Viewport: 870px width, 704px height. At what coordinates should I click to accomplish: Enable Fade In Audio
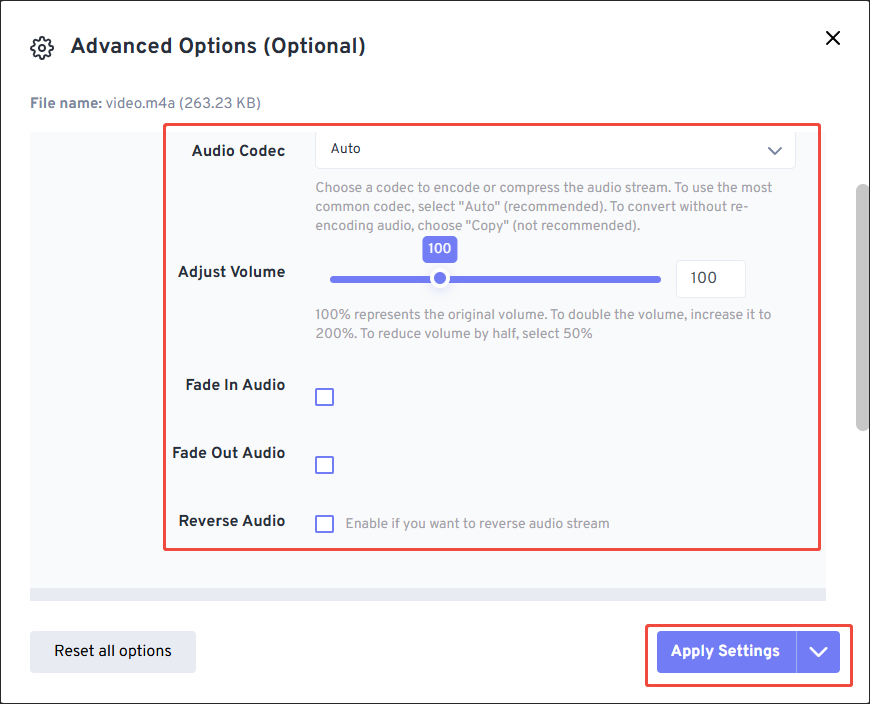coord(324,397)
